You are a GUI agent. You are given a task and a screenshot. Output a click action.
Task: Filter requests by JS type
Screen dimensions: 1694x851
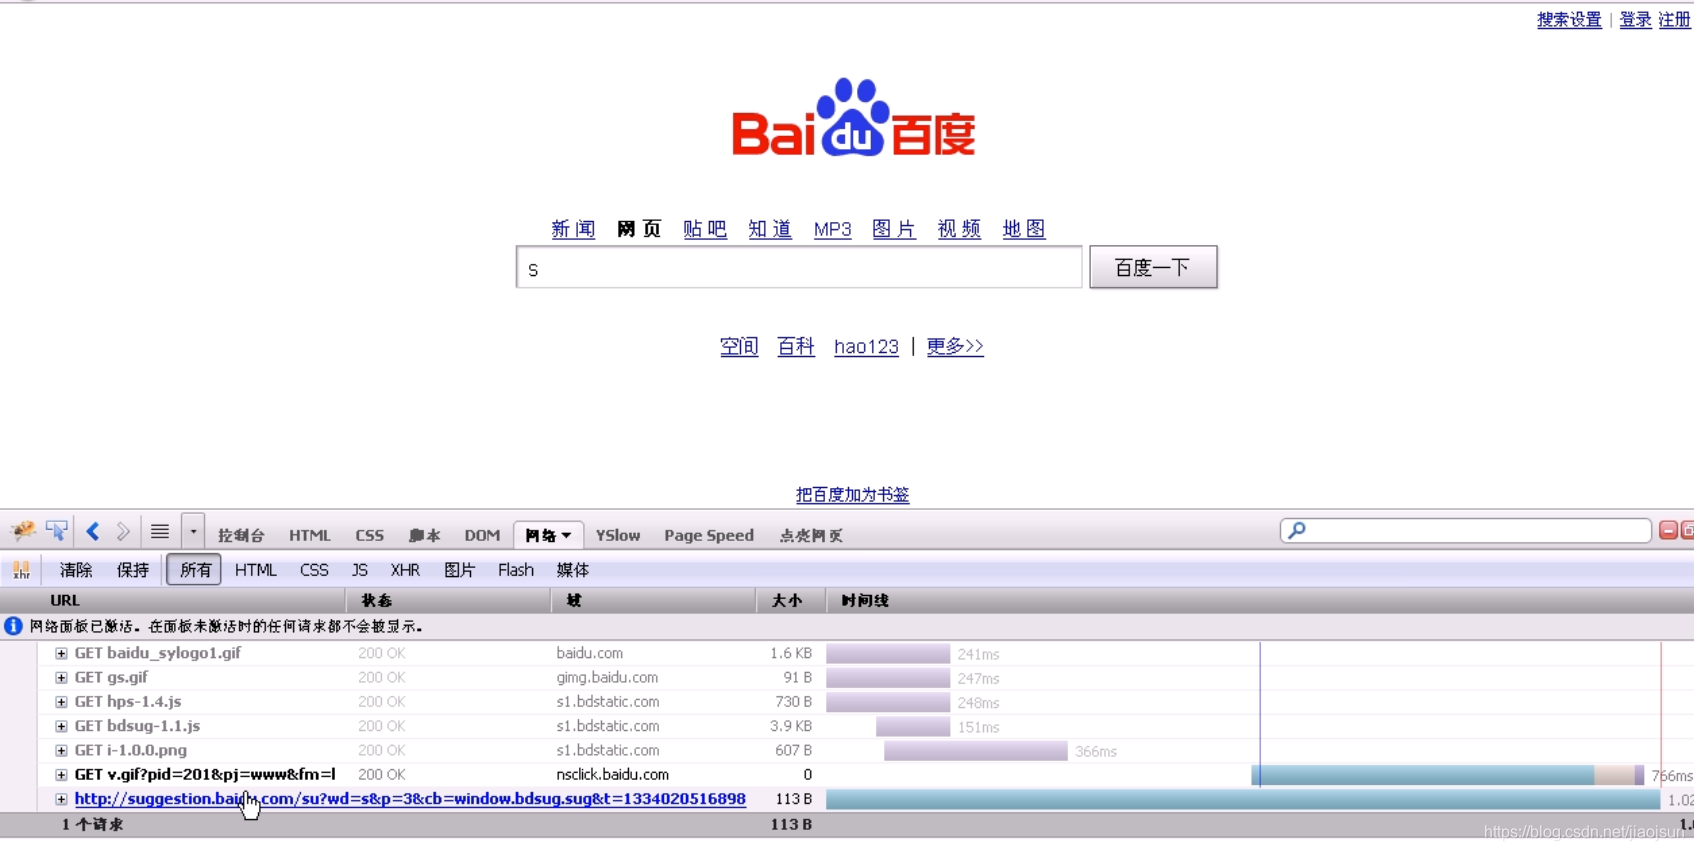(360, 570)
